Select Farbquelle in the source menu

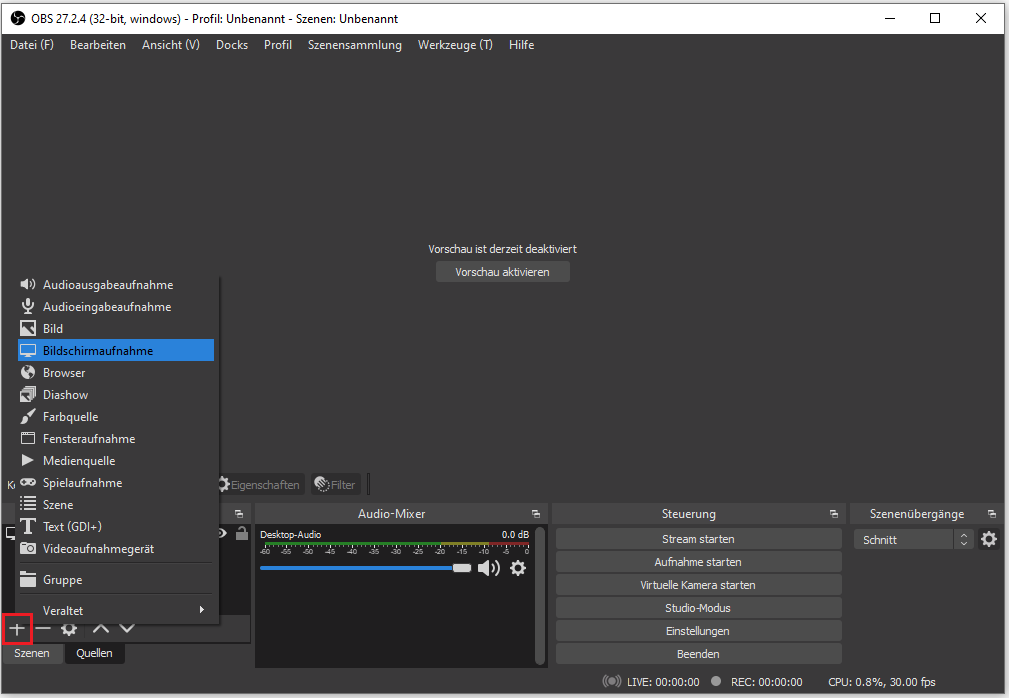point(116,416)
